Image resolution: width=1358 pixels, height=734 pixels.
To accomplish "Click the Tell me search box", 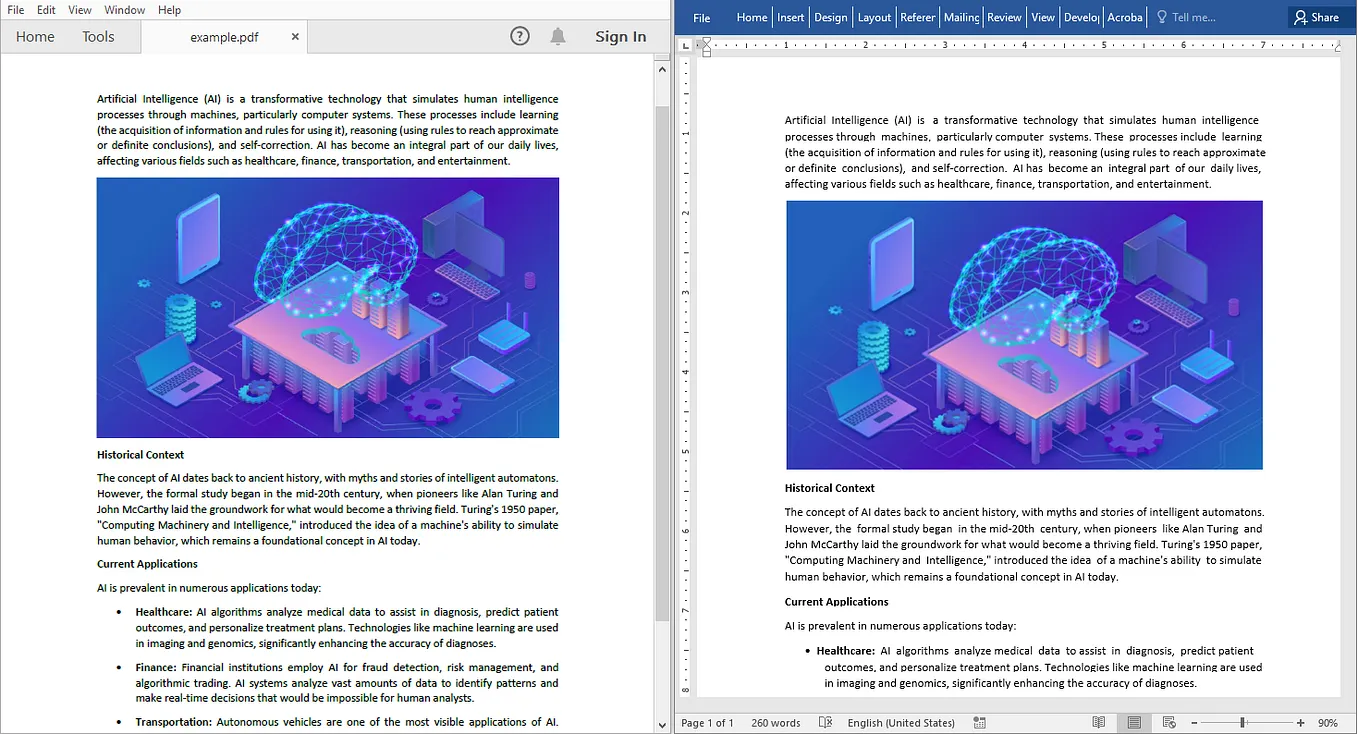I will click(x=1196, y=17).
